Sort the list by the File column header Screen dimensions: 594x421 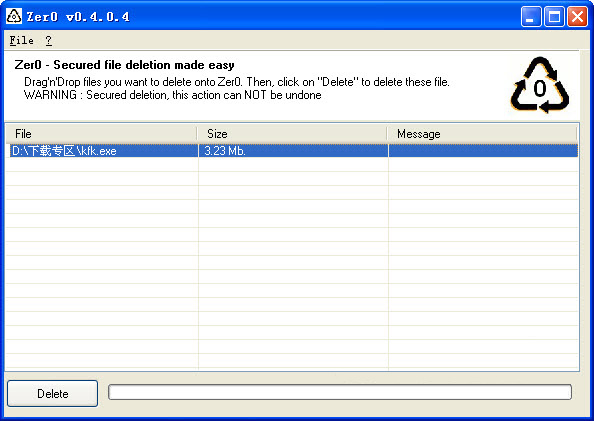click(102, 134)
